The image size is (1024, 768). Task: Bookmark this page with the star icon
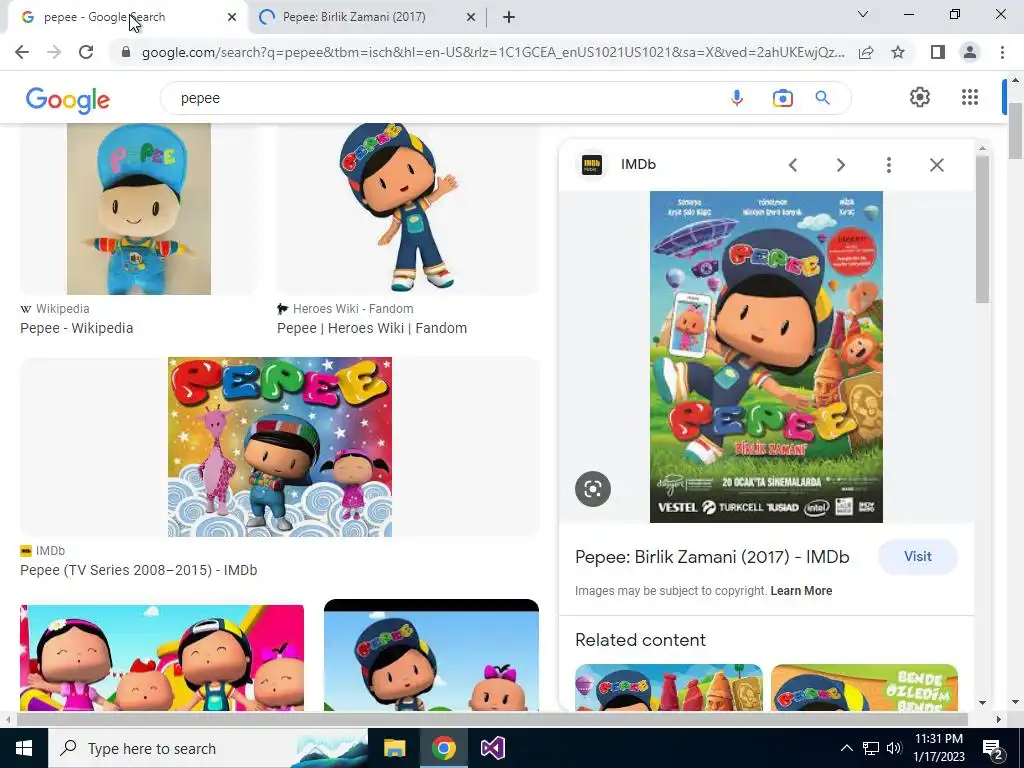(x=898, y=52)
